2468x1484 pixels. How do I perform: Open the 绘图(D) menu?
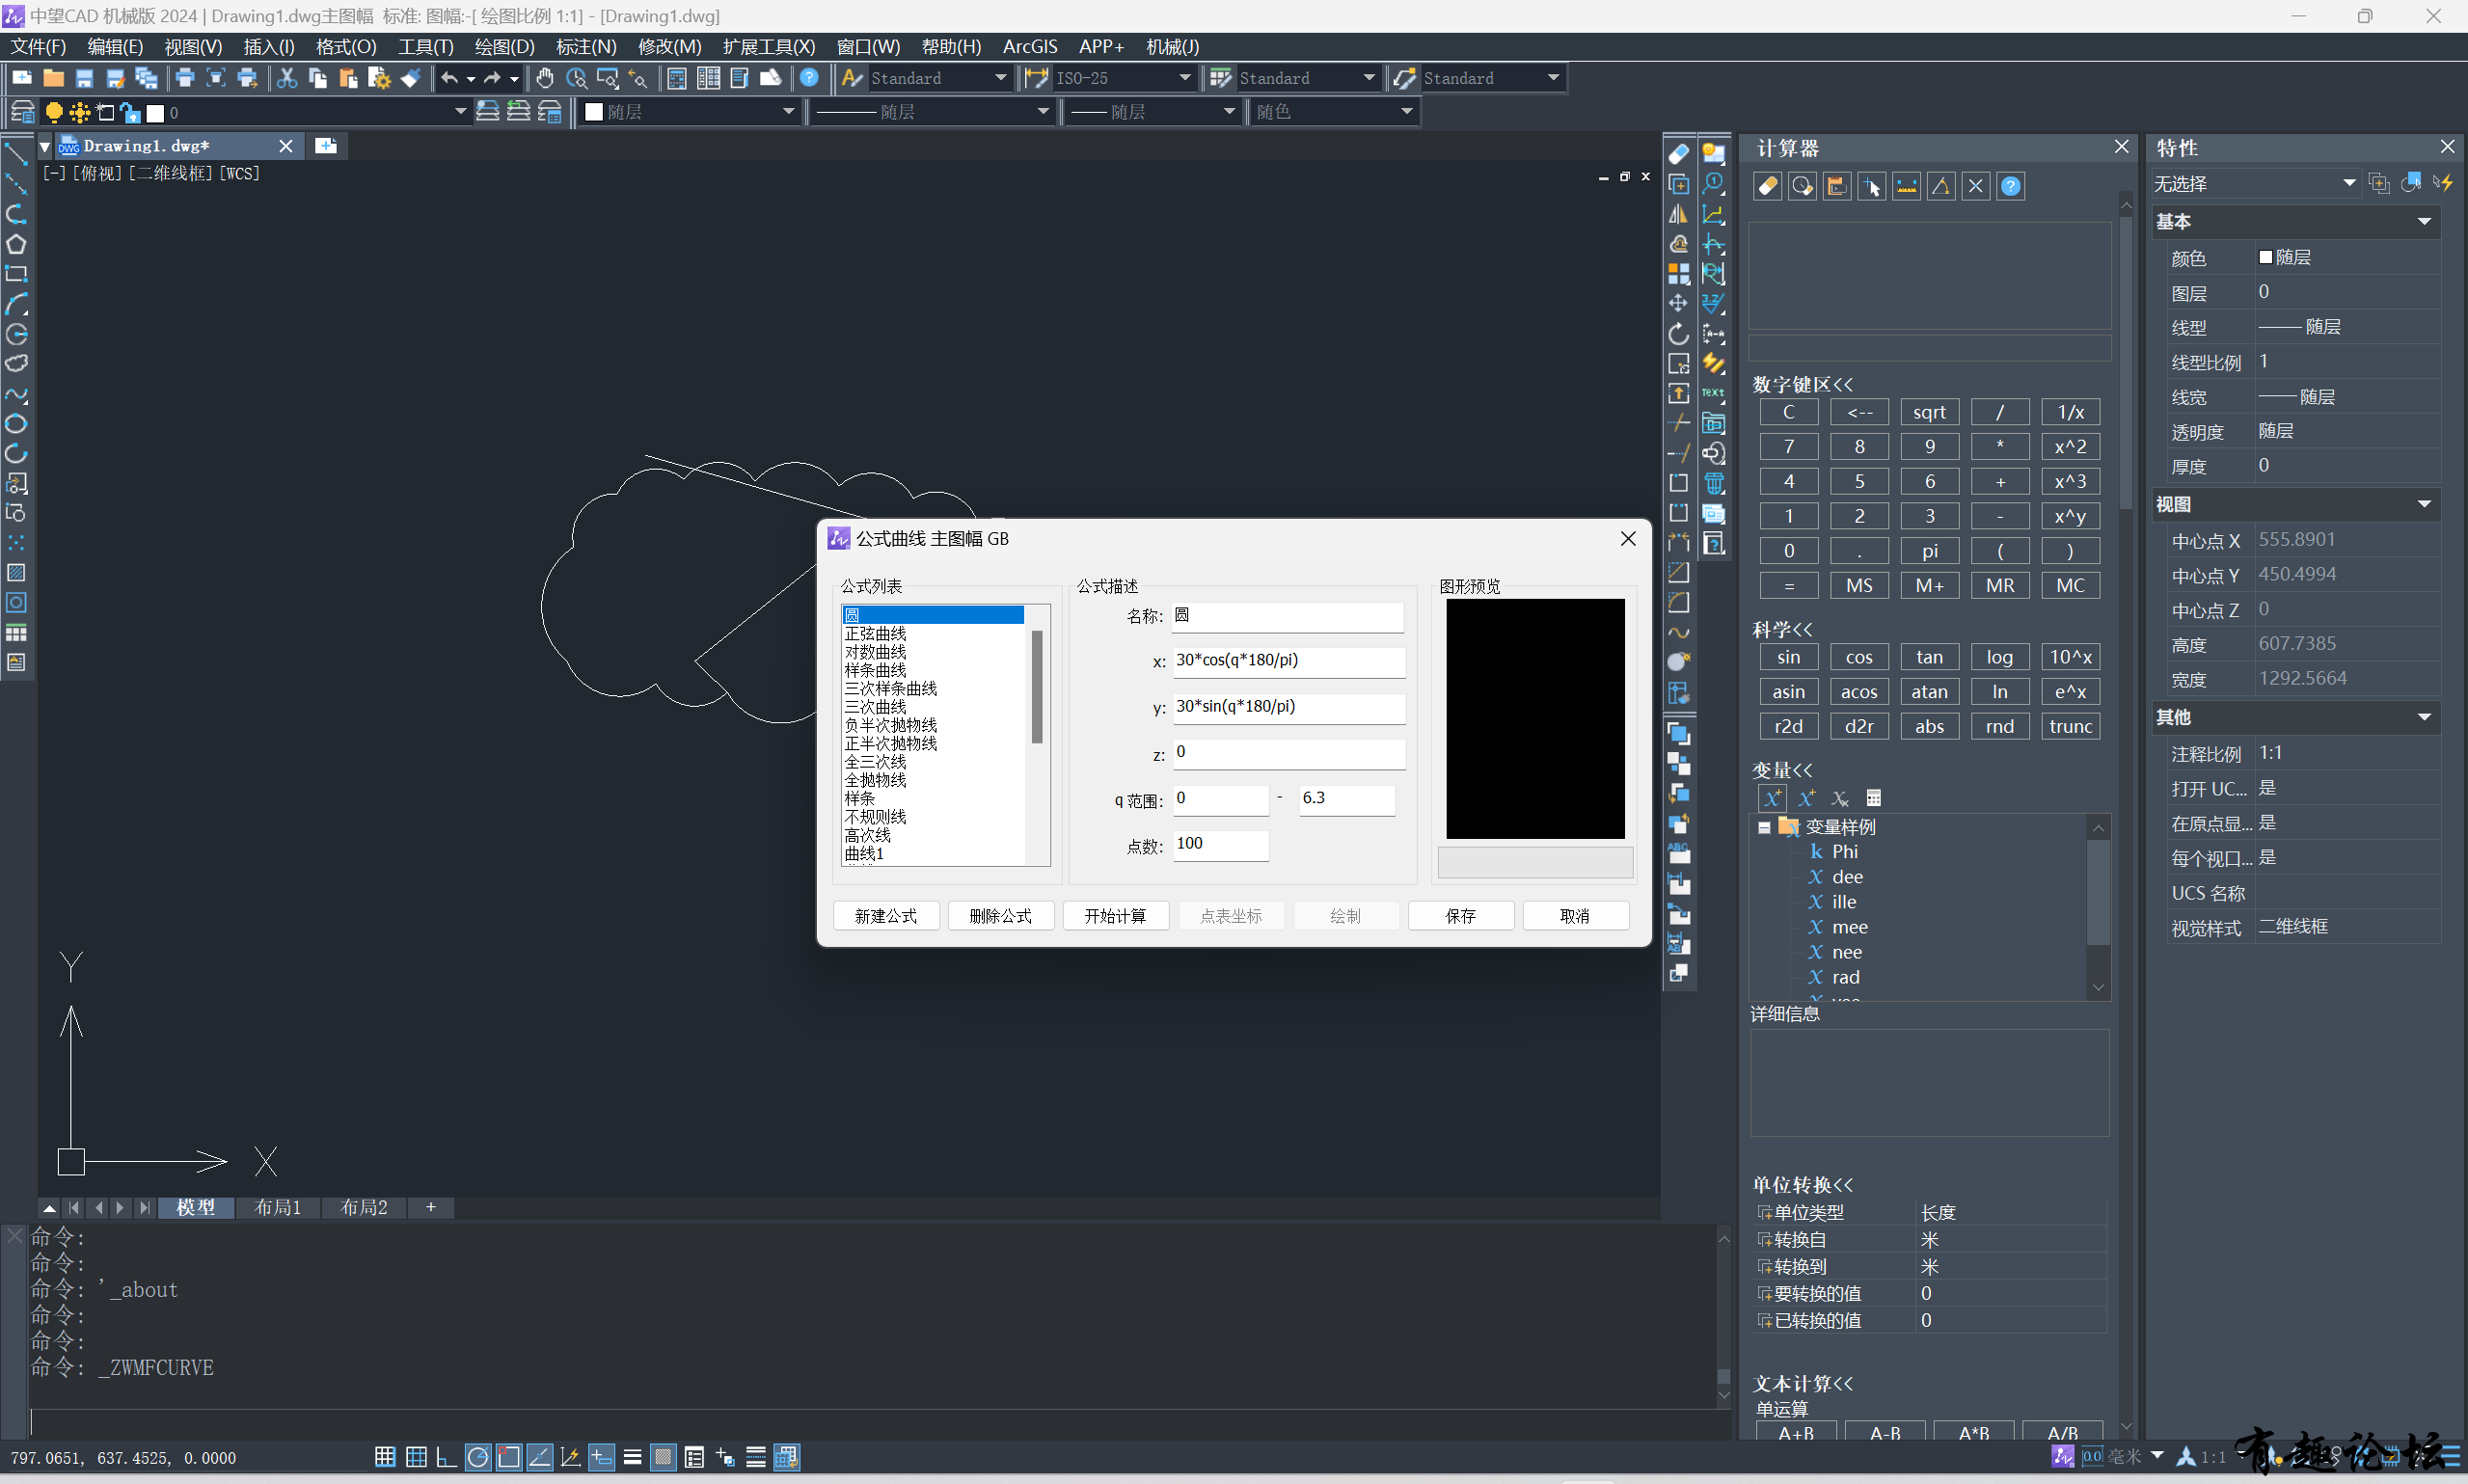(504, 46)
